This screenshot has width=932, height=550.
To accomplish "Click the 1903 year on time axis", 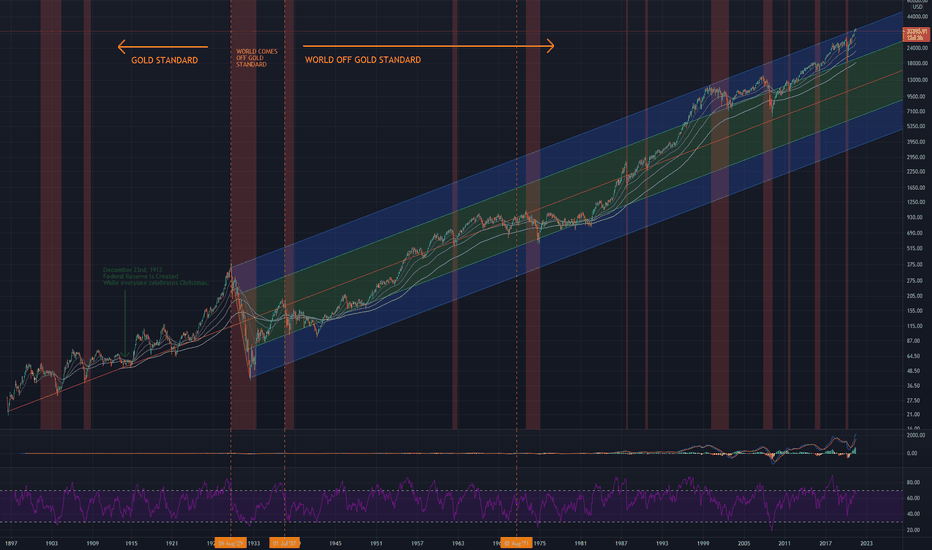I will click(52, 543).
